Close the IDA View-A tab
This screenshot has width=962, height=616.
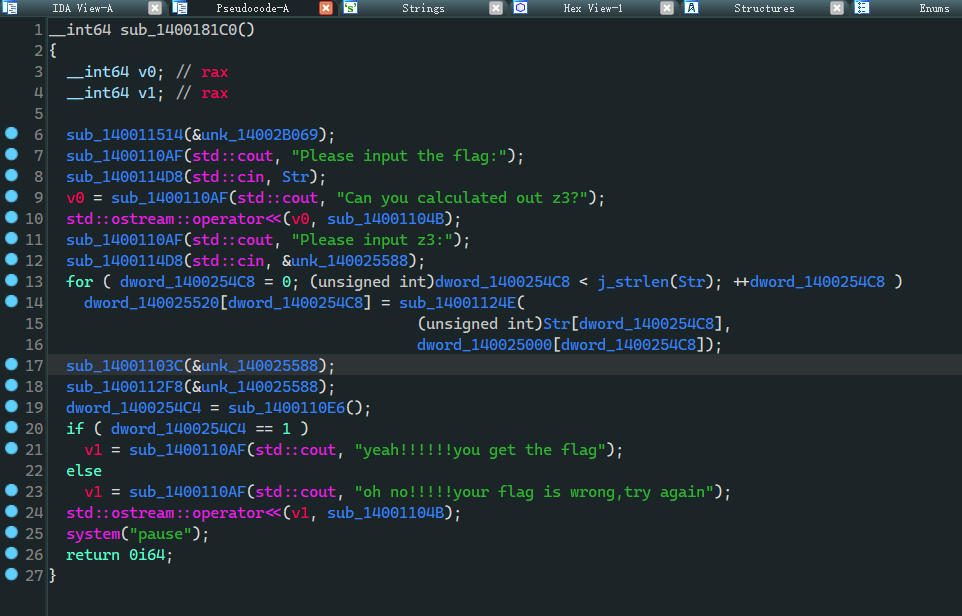[155, 8]
